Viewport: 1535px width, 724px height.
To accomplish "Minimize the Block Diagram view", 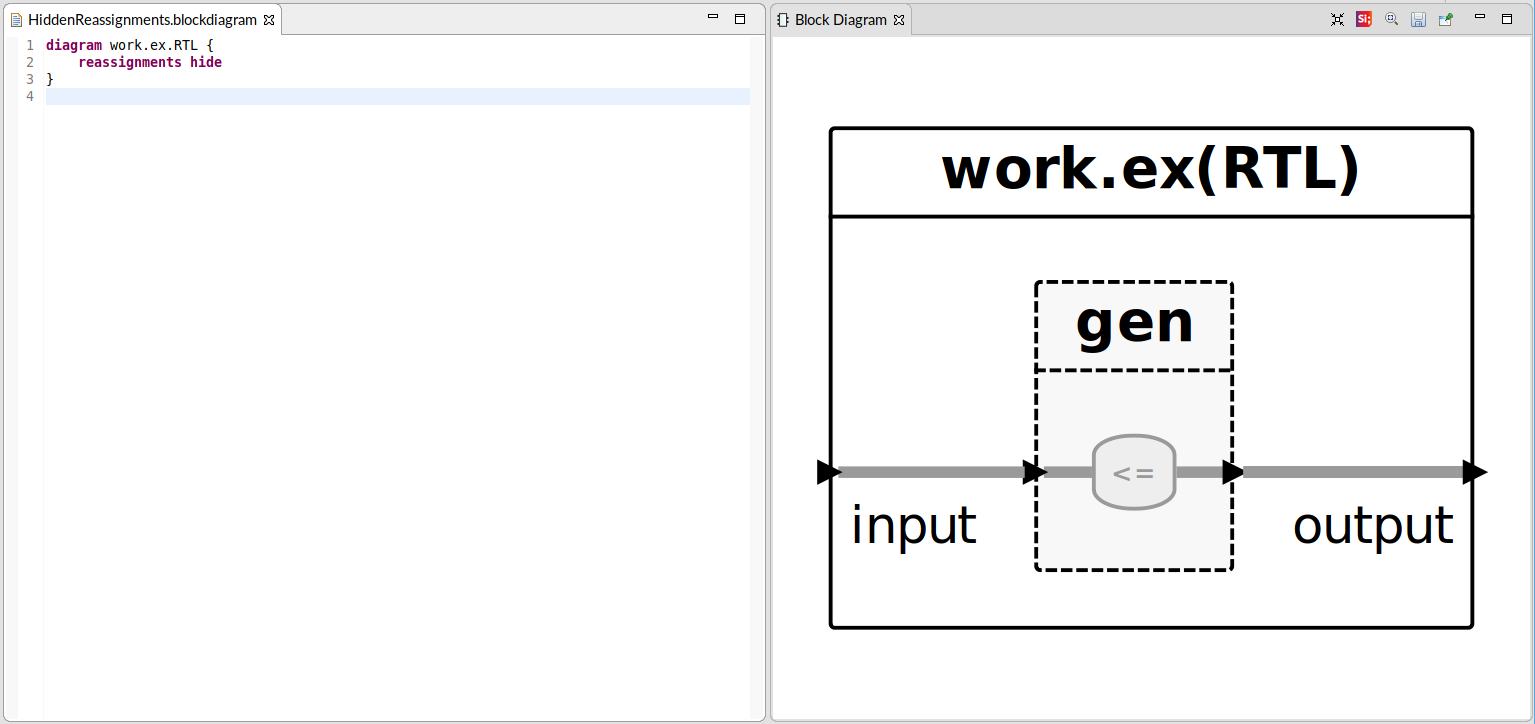I will [1480, 18].
